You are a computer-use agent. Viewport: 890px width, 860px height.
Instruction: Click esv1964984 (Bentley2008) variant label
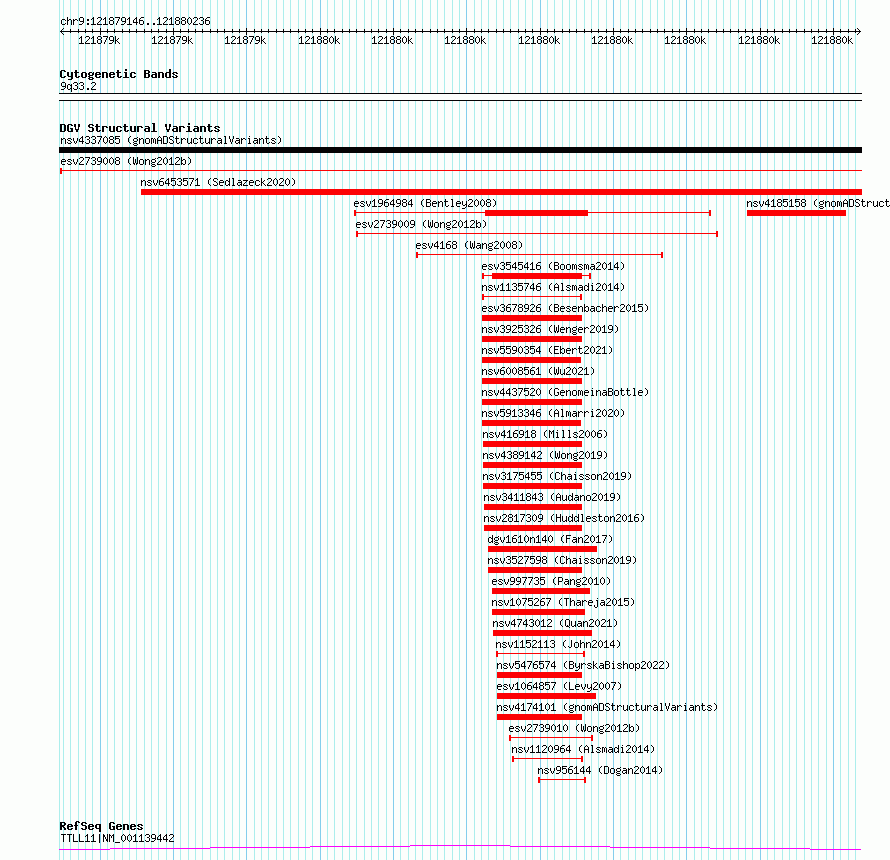click(425, 203)
